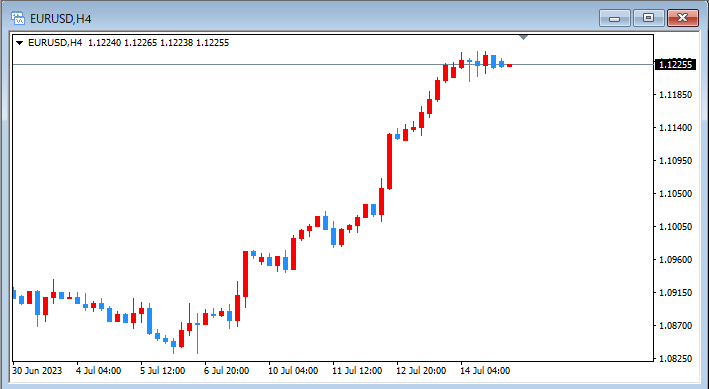Click the tall red candle rising past 1.10950
The image size is (709, 389).
[x=389, y=161]
